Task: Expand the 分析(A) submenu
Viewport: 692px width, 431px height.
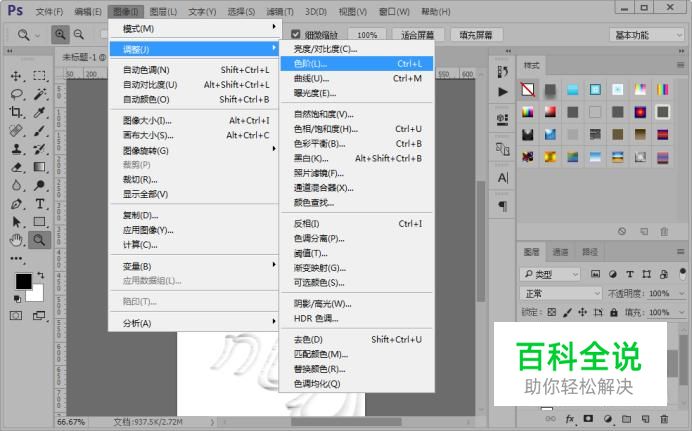Action: [194, 323]
